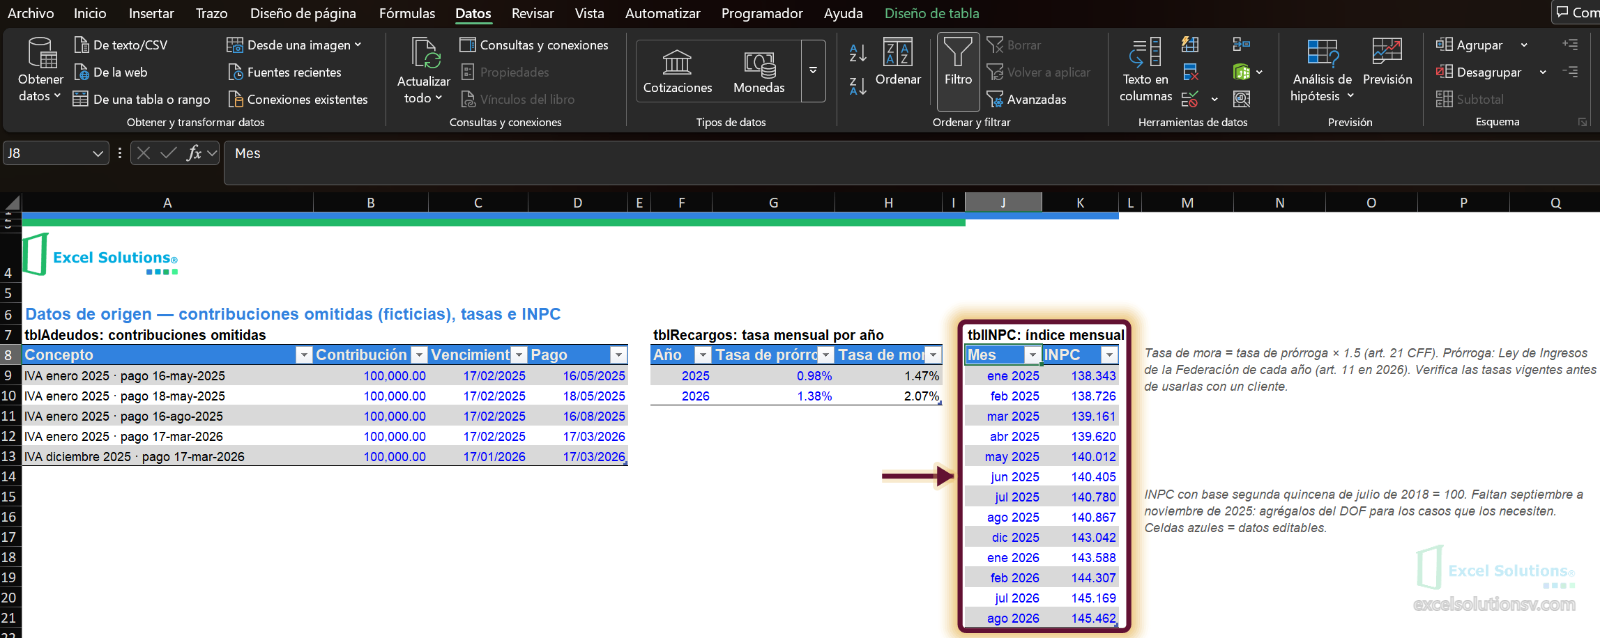
Task: Expand the Name Box dropdown
Action: pos(98,153)
